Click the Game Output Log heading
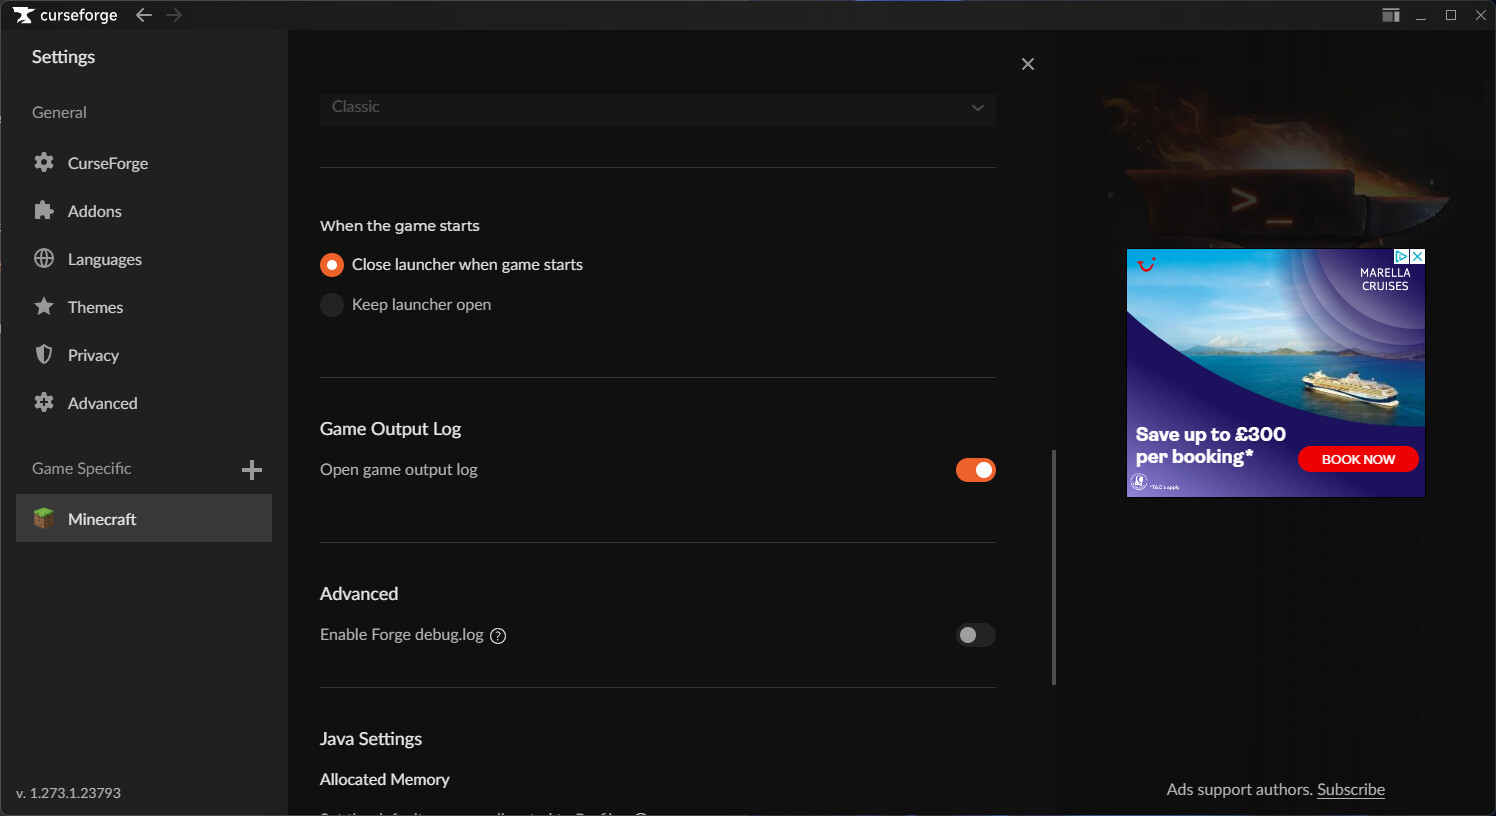Viewport: 1496px width, 816px height. (390, 429)
